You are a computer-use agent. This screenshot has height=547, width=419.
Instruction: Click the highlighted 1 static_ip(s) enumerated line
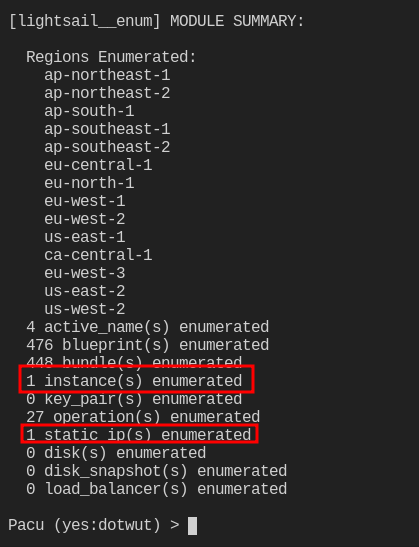click(x=139, y=435)
